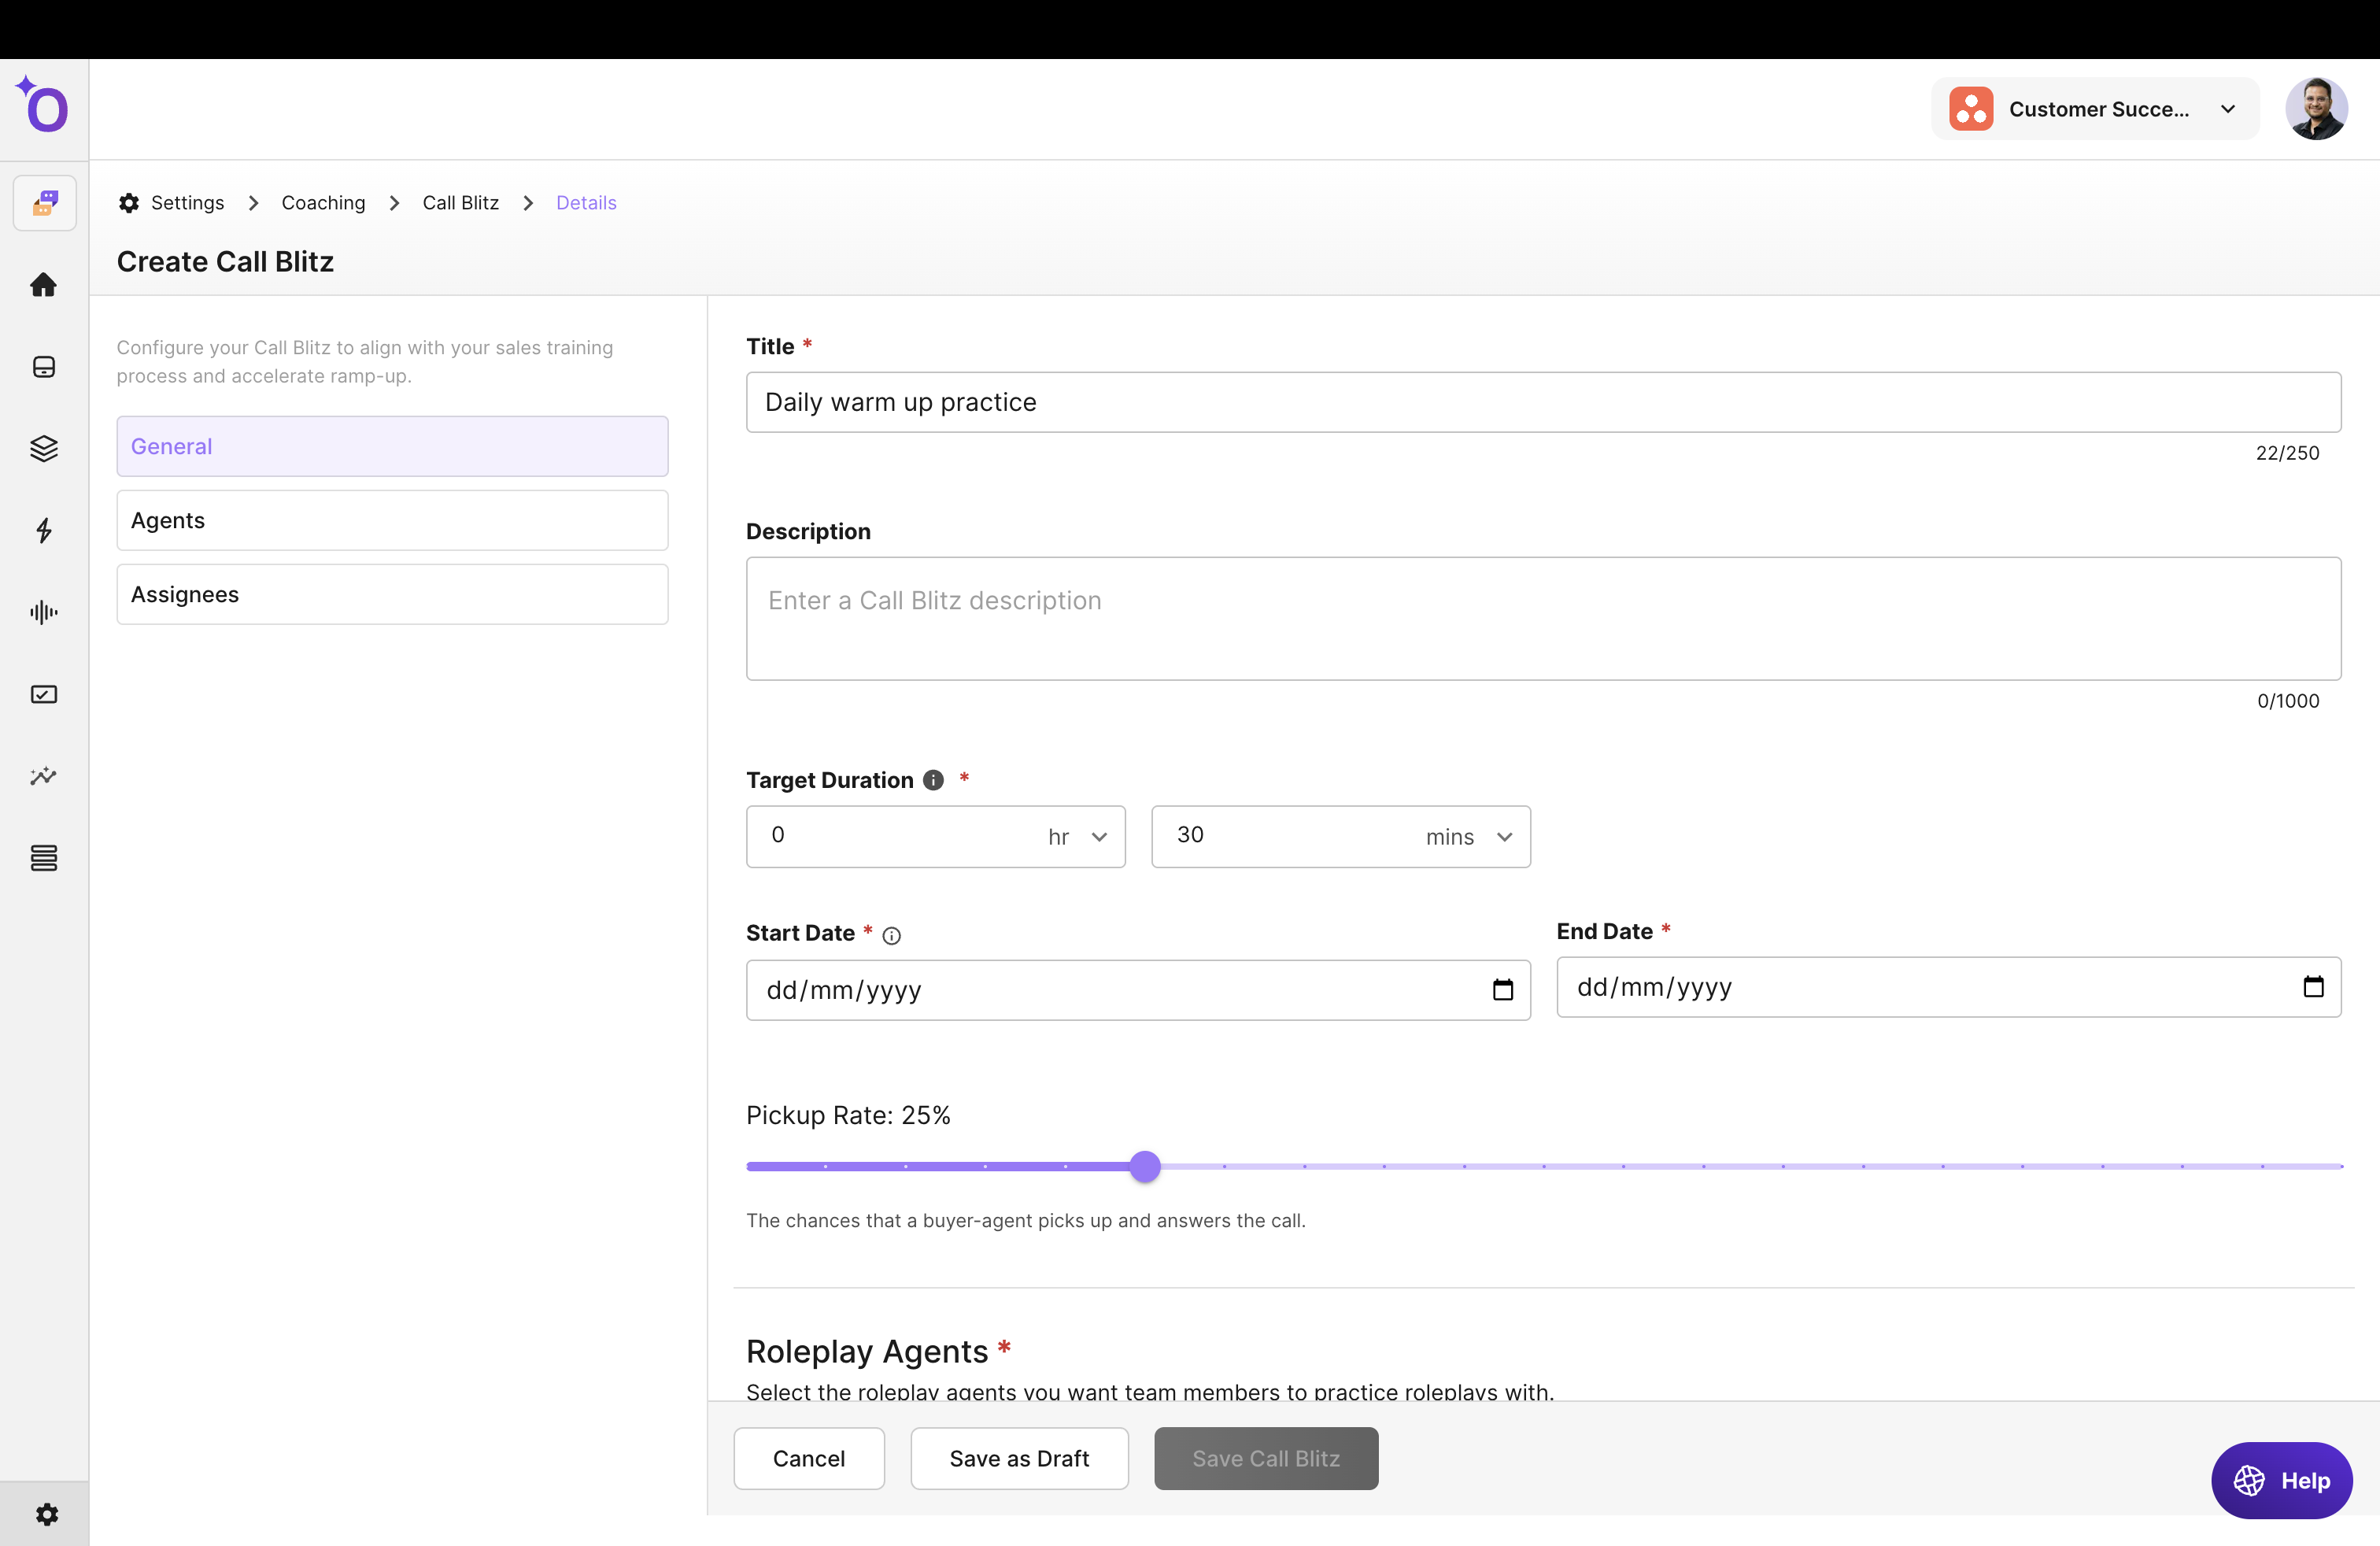The height and width of the screenshot is (1546, 2380).
Task: Click into the Description text area
Action: coord(1543,618)
